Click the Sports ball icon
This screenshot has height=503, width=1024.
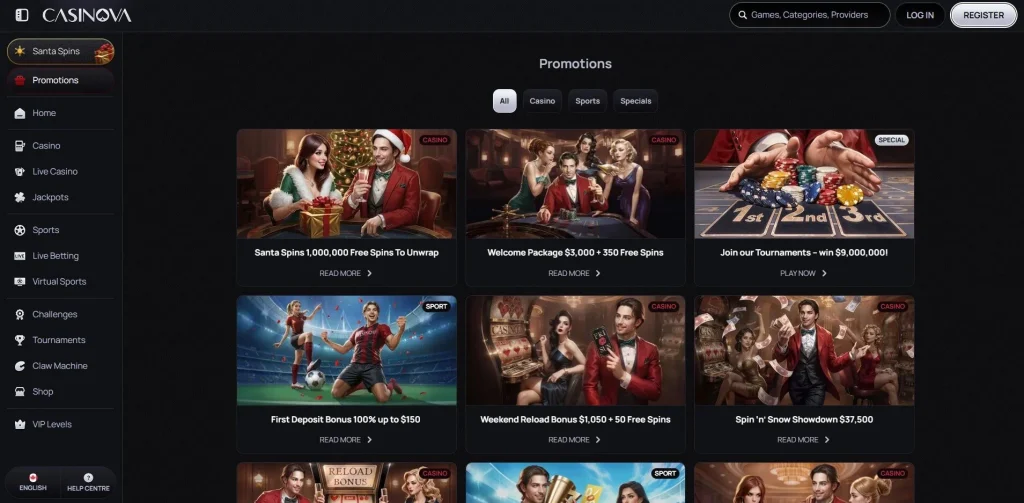point(20,230)
